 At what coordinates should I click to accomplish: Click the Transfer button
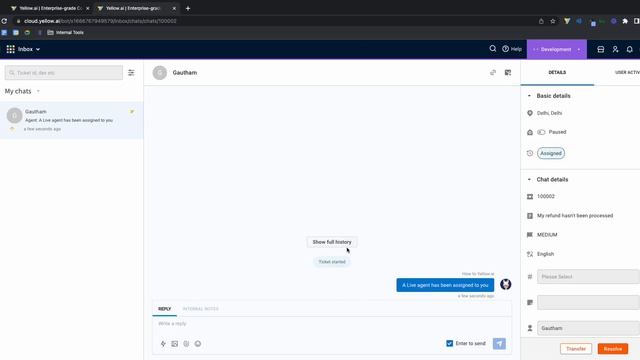click(576, 349)
